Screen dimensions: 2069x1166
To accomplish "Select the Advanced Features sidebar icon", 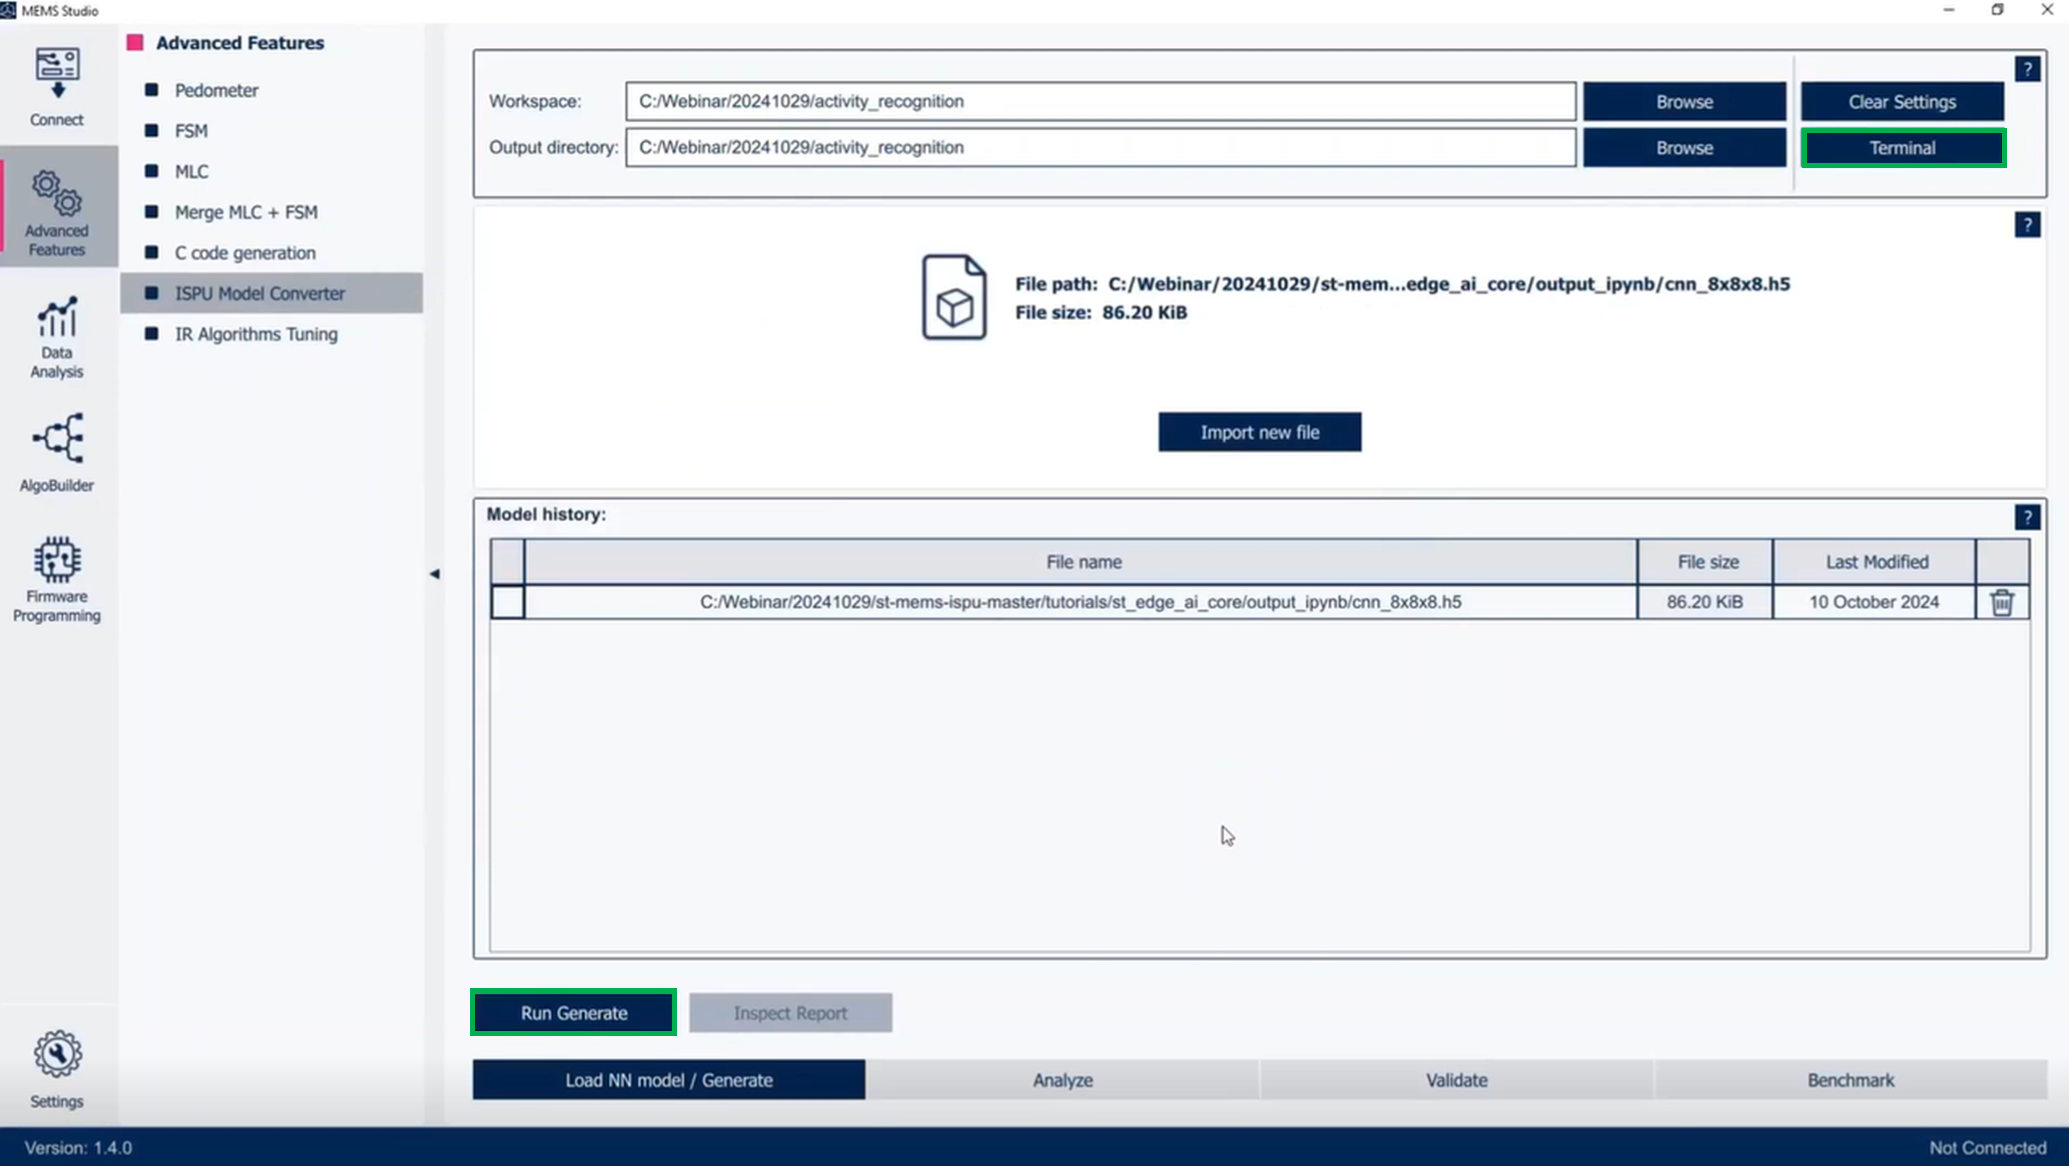I will point(56,210).
